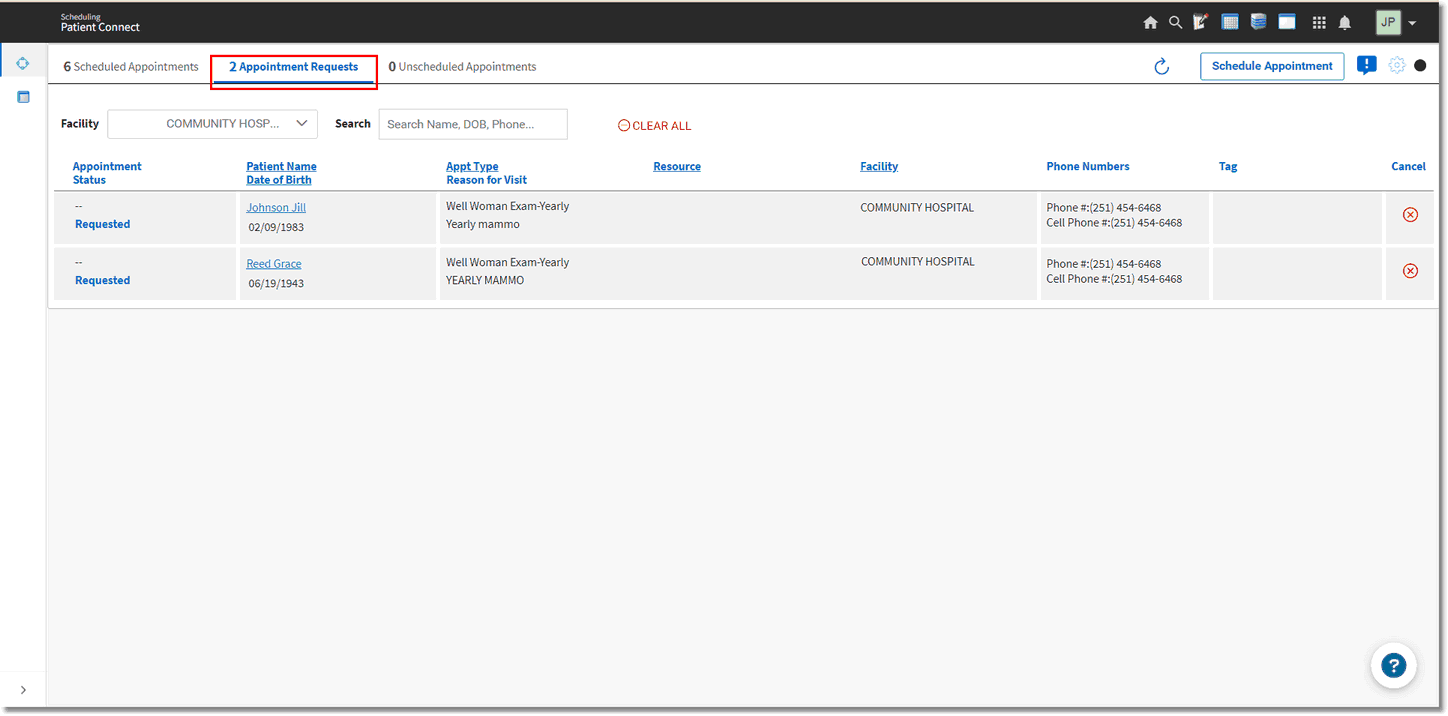The height and width of the screenshot is (716, 1448).
Task: Cancel Reed Grace's appointment request
Action: coord(1410,271)
